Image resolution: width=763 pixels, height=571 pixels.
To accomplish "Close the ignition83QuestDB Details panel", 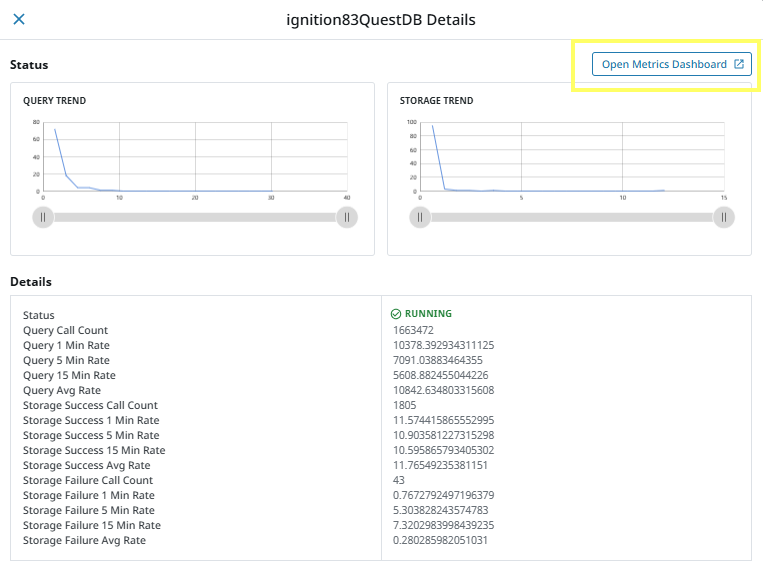I will (x=19, y=19).
